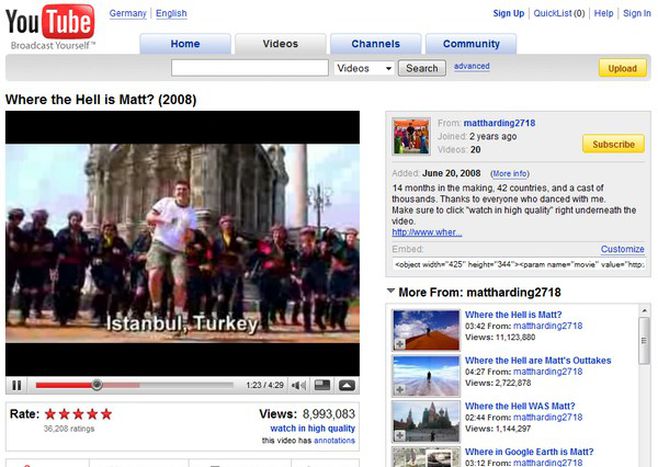Expand description with More info link

(x=510, y=174)
